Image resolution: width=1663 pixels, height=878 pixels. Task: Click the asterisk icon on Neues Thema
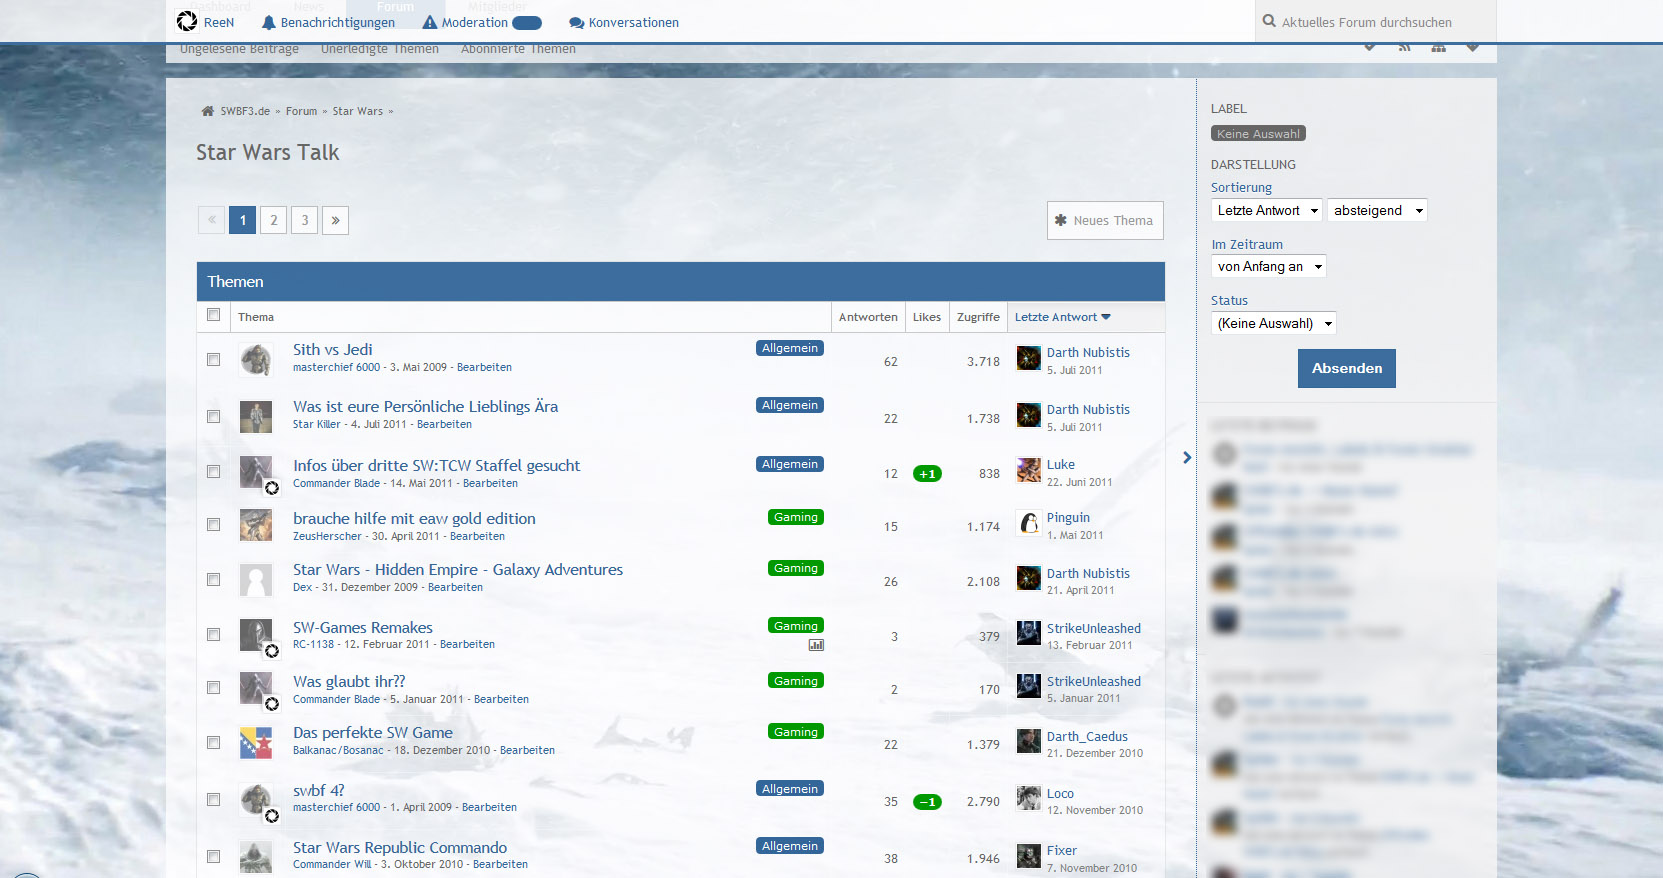click(1061, 220)
